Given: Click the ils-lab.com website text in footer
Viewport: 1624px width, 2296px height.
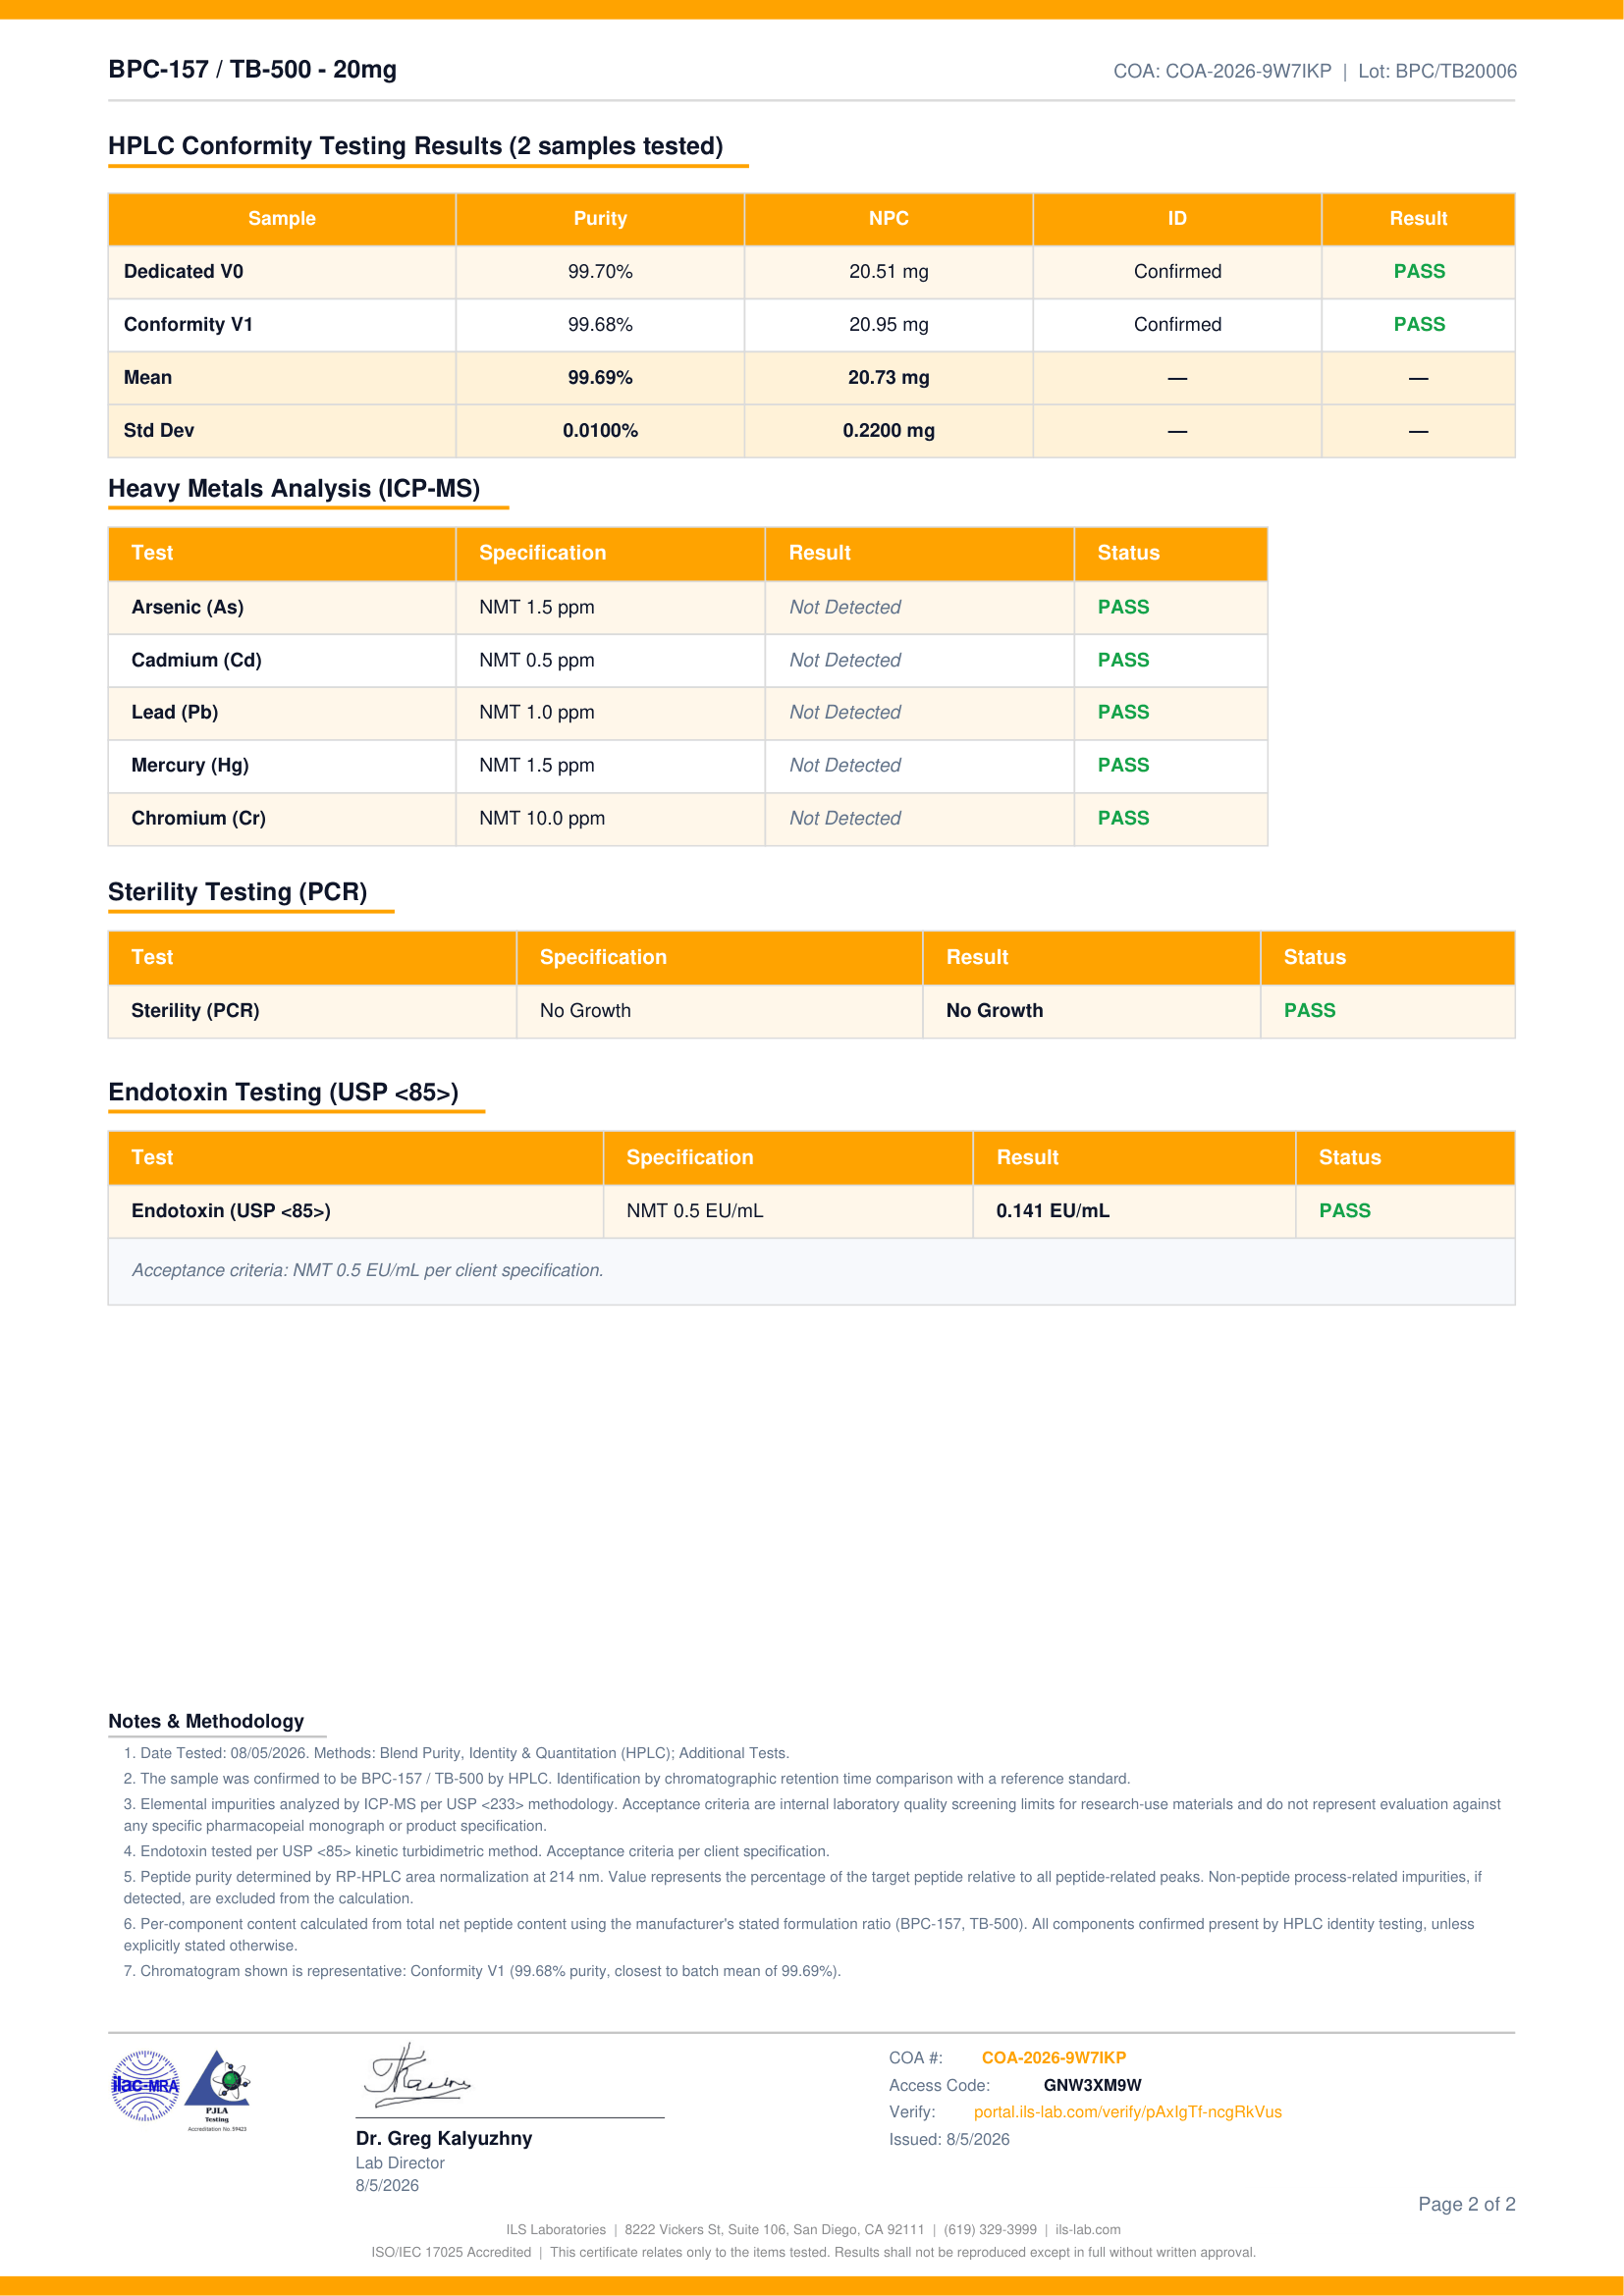Looking at the screenshot, I should coord(1087,2230).
